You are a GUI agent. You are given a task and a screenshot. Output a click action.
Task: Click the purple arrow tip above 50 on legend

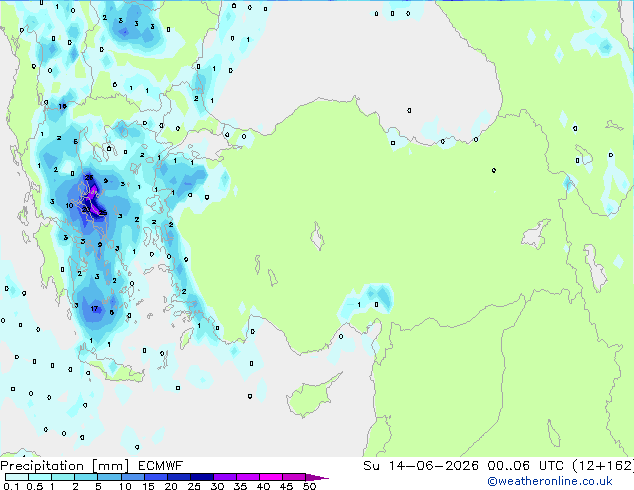tap(317, 477)
